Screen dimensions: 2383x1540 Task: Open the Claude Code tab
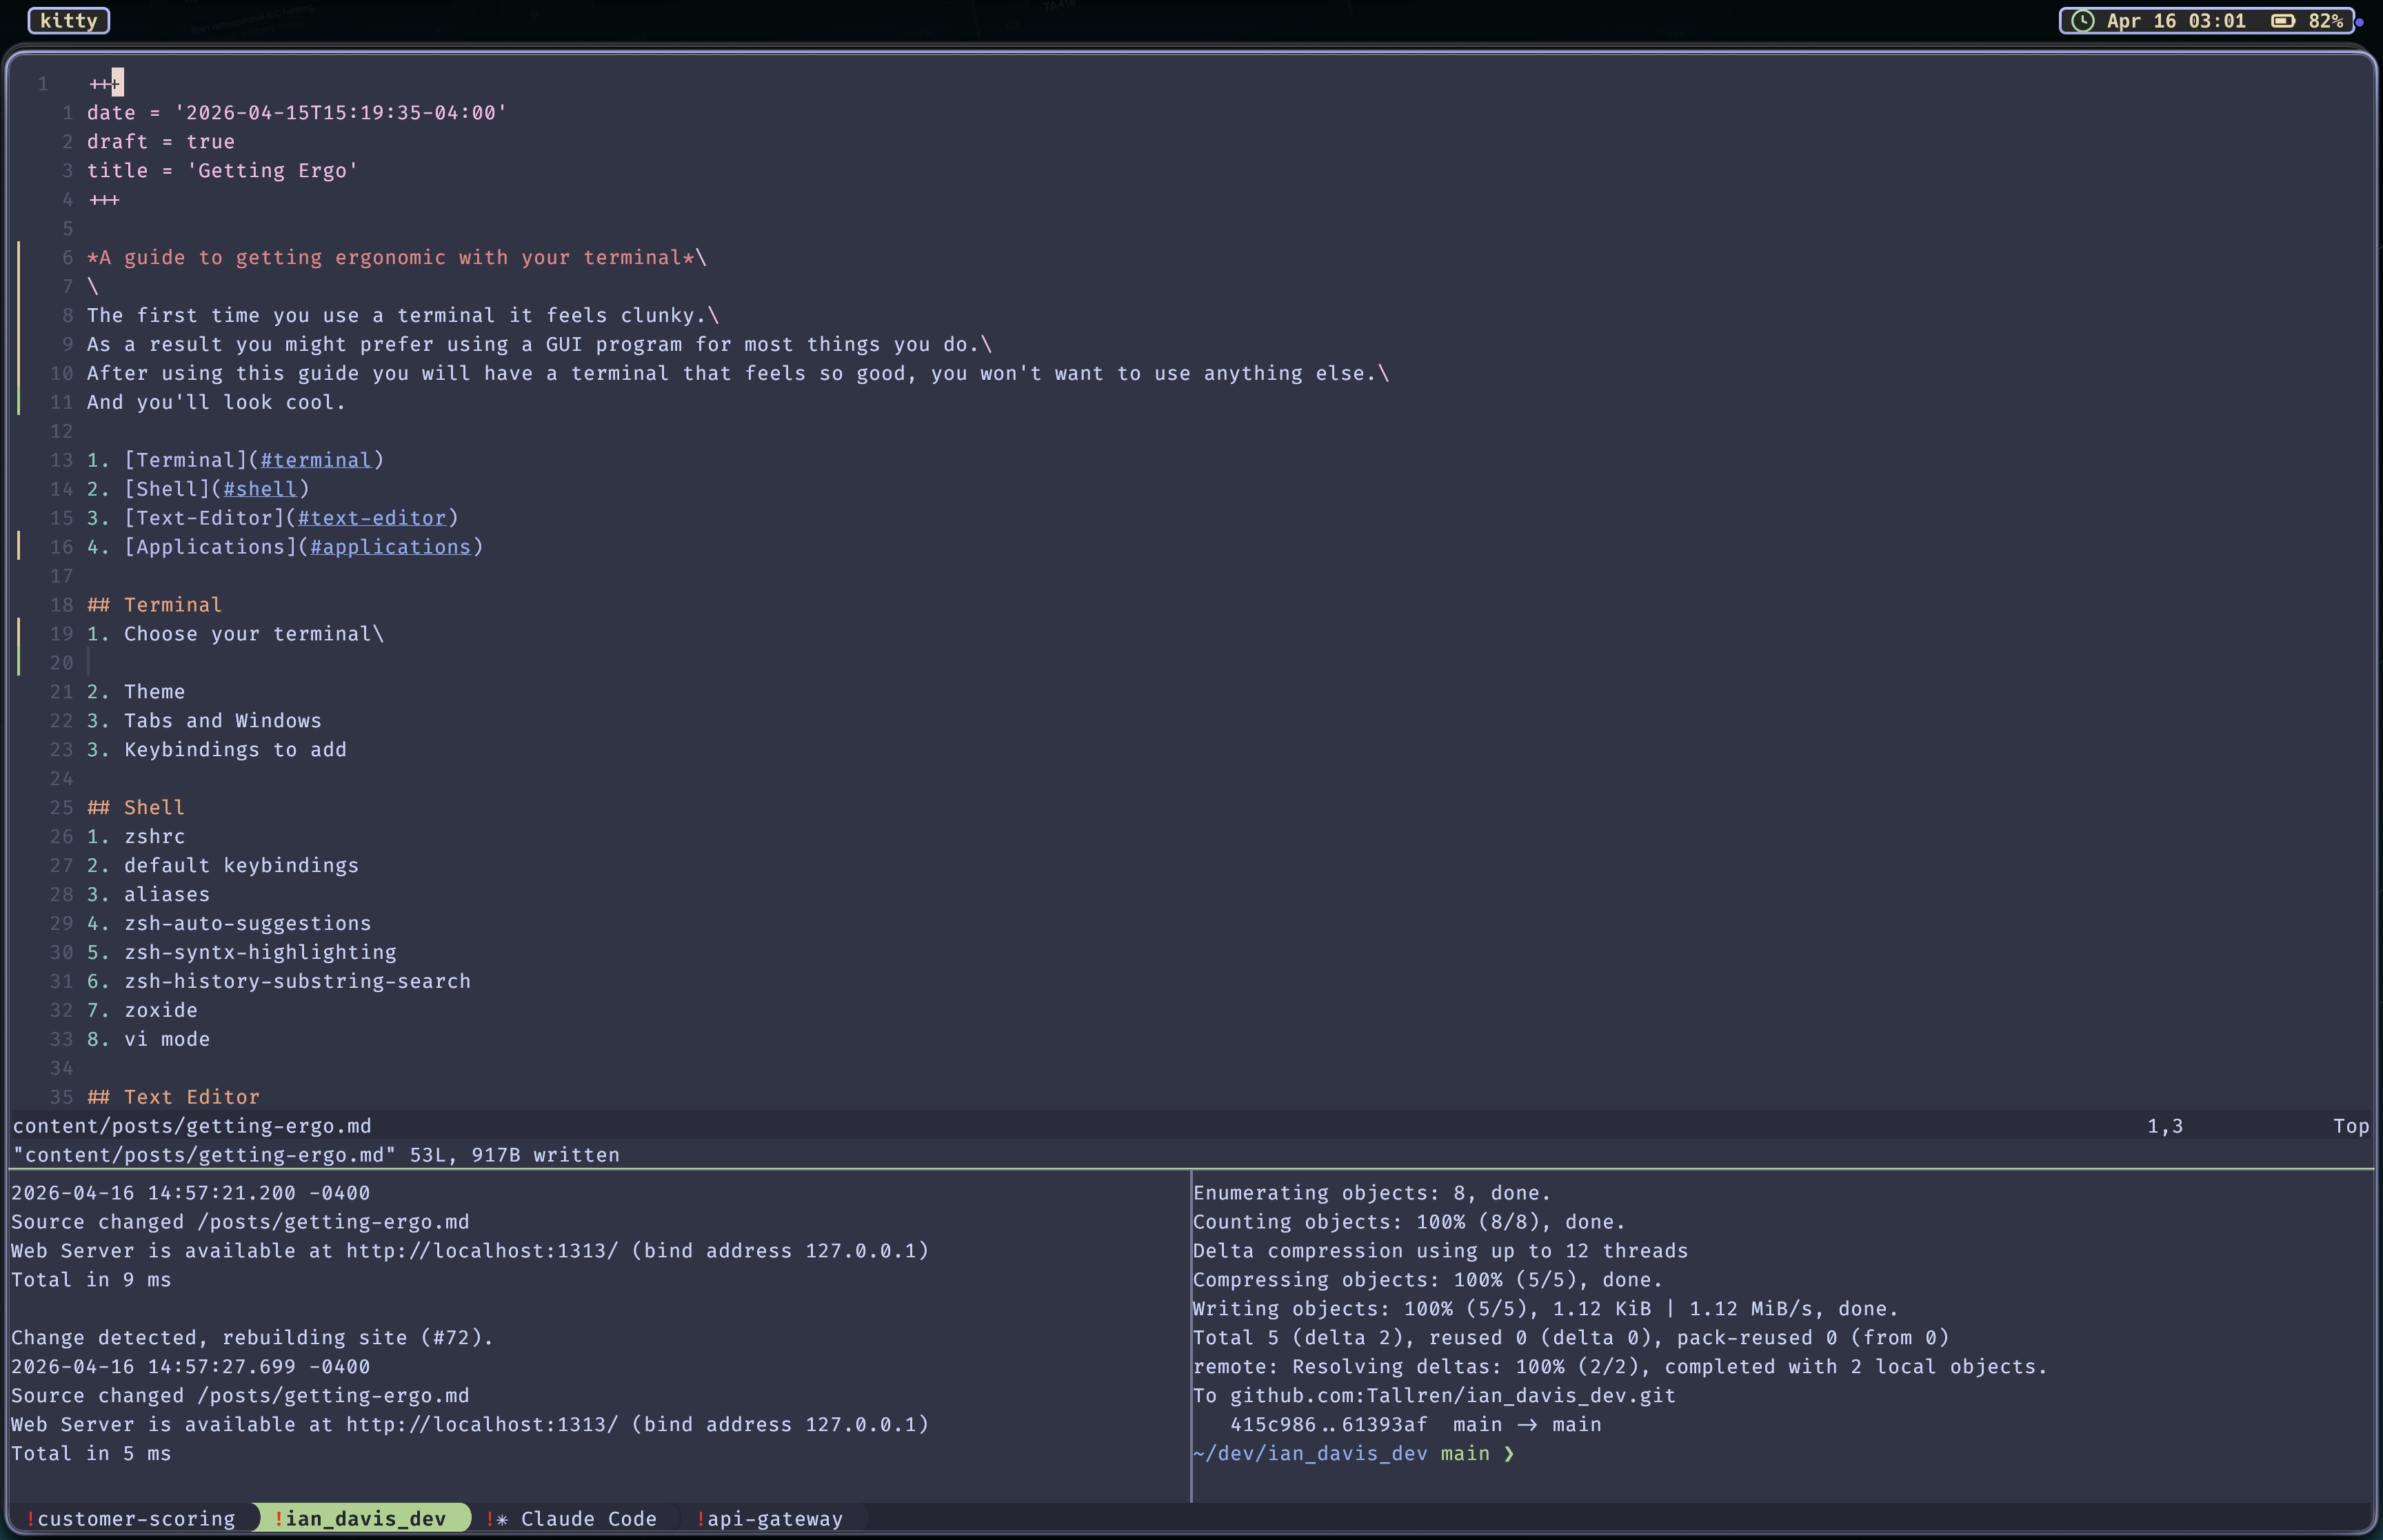[572, 1519]
